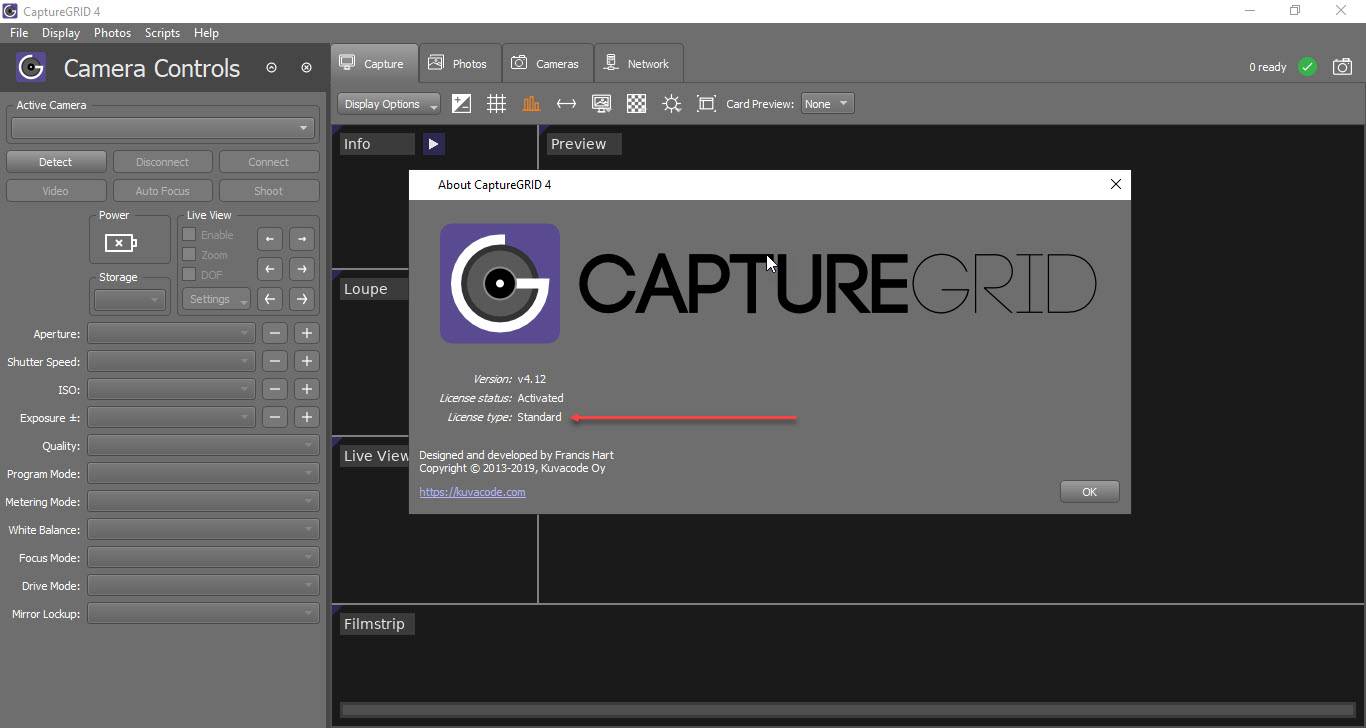Click the play arrow next to Info
This screenshot has width=1366, height=728.
433,144
